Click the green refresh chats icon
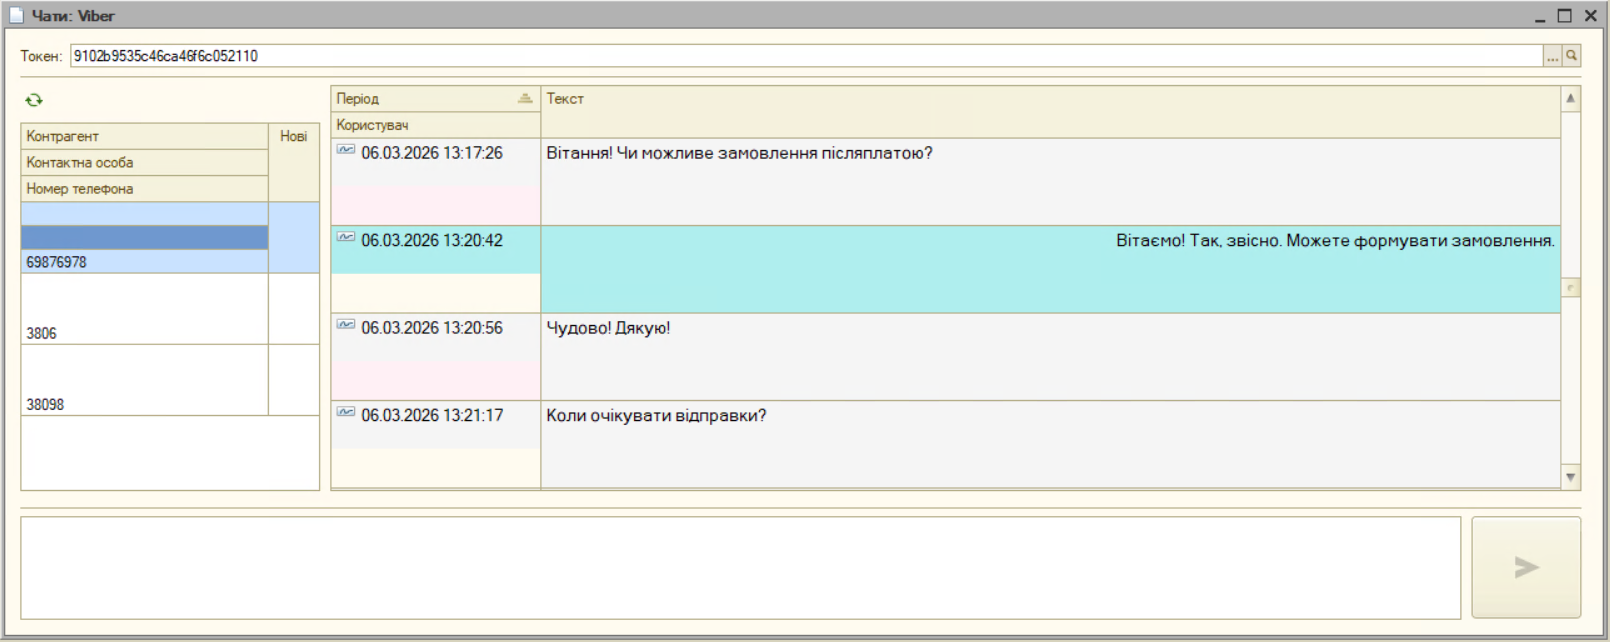Viewport: 1610px width, 642px height. 34,100
